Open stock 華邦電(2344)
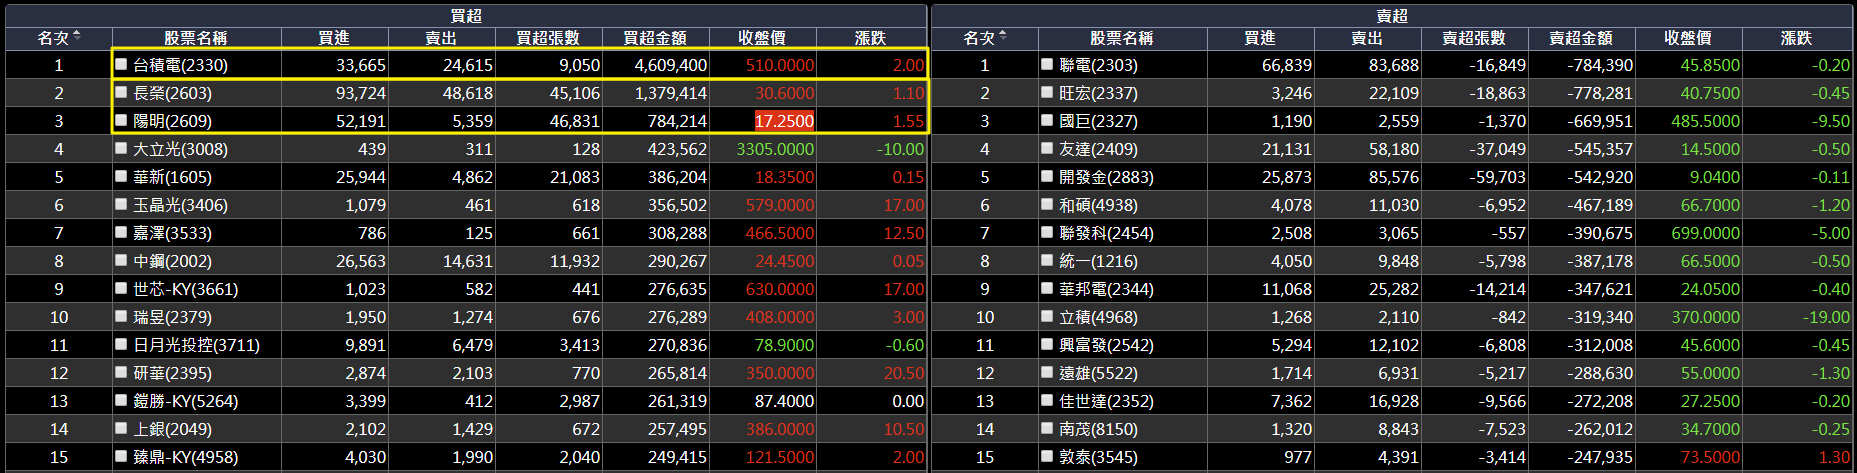Viewport: 1857px width, 473px height. point(1106,289)
